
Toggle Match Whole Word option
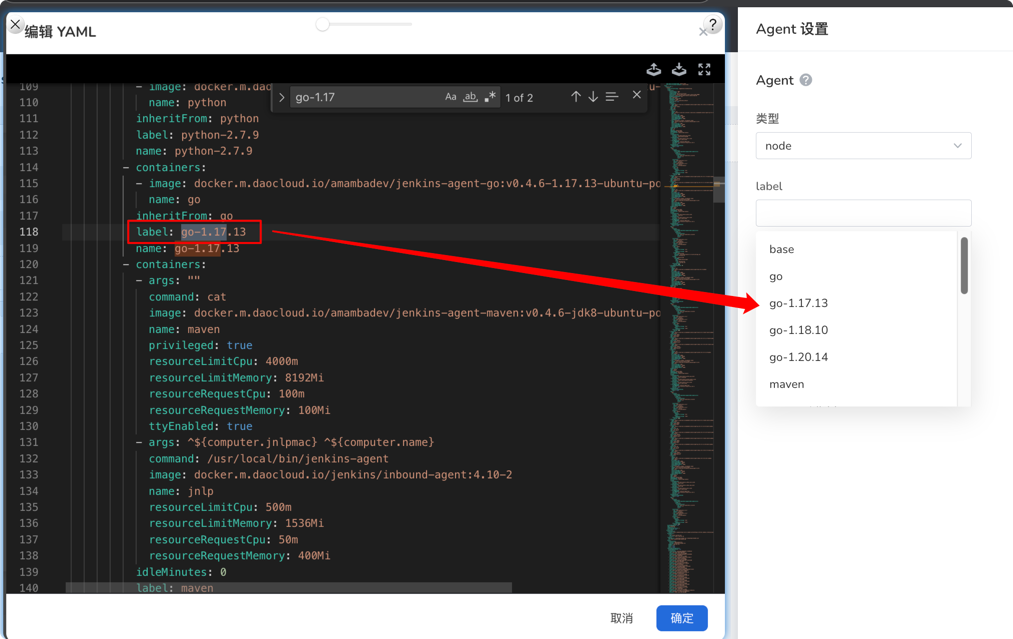pyautogui.click(x=470, y=97)
